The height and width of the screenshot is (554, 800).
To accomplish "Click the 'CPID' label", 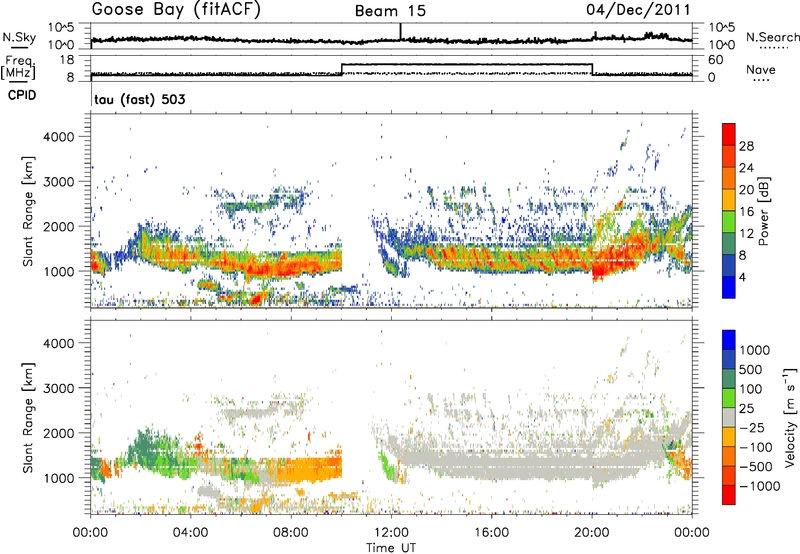I will [22, 95].
